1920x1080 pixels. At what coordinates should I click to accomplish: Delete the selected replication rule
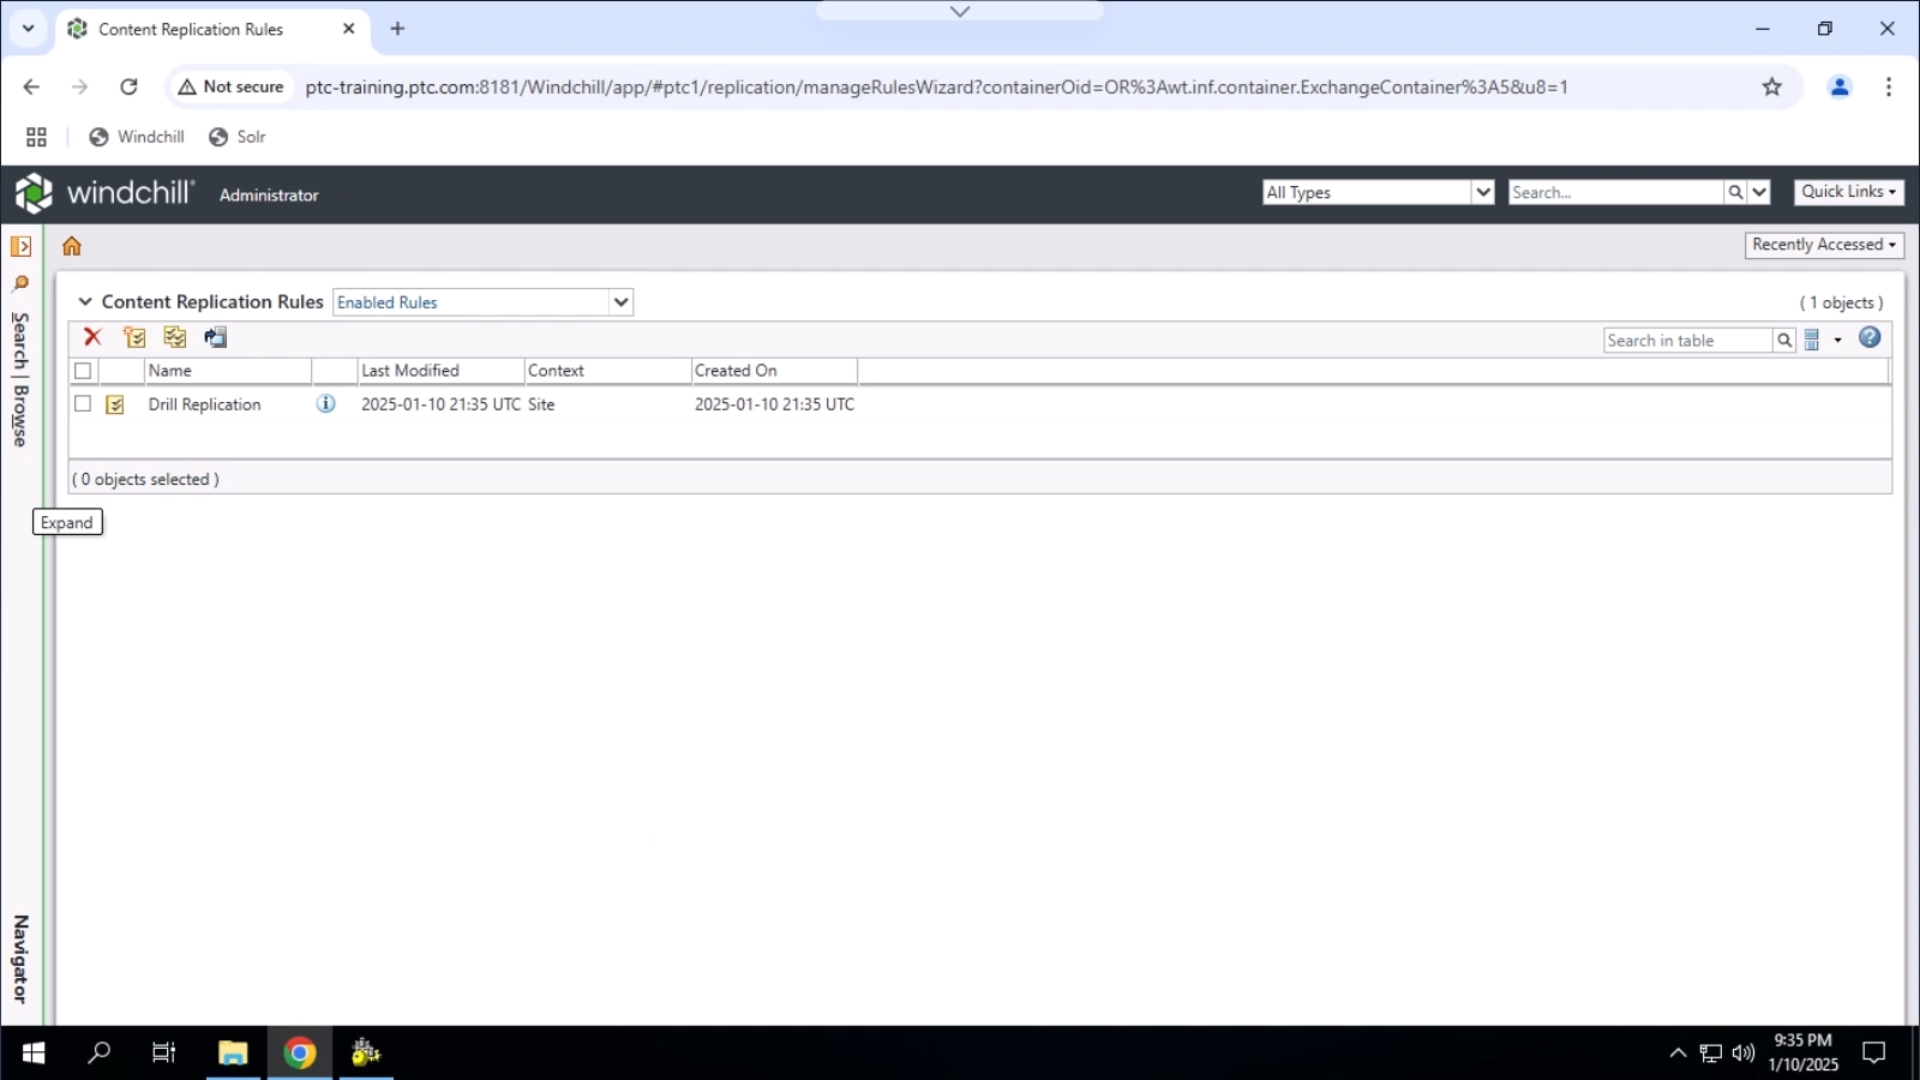pos(92,337)
